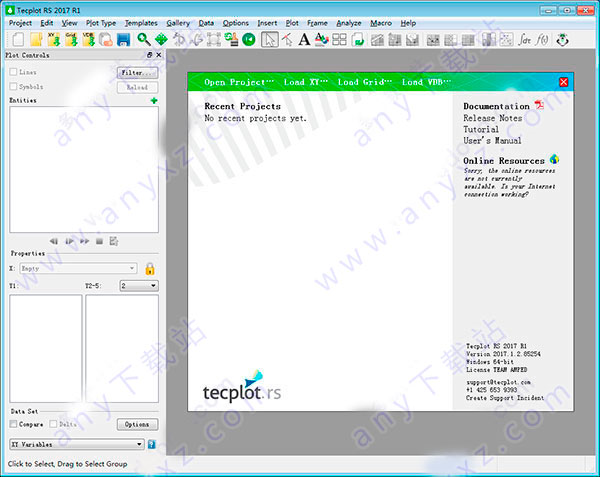The height and width of the screenshot is (477, 600).
Task: Open the Macro menu
Action: 381,23
